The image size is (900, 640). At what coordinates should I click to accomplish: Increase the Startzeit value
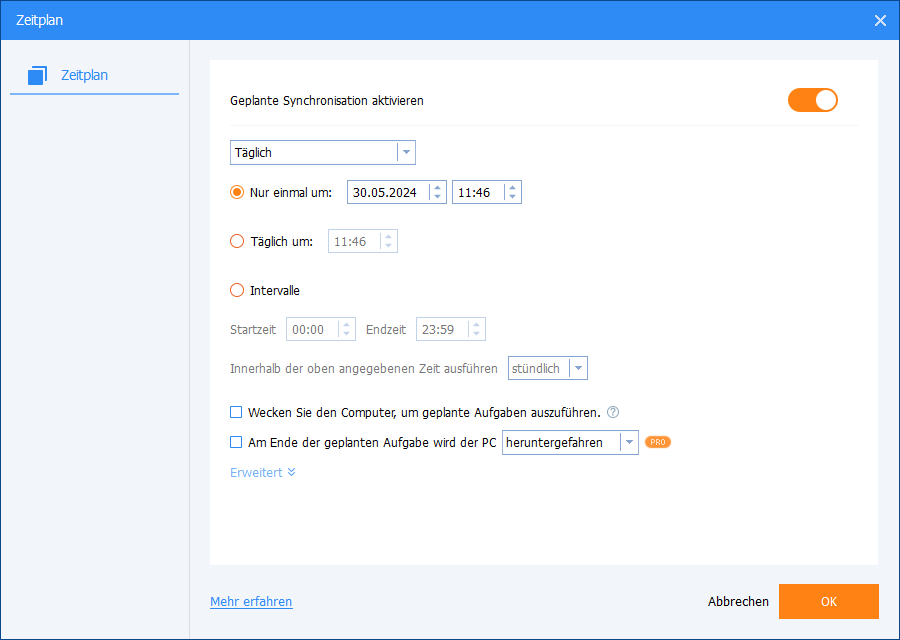click(347, 324)
